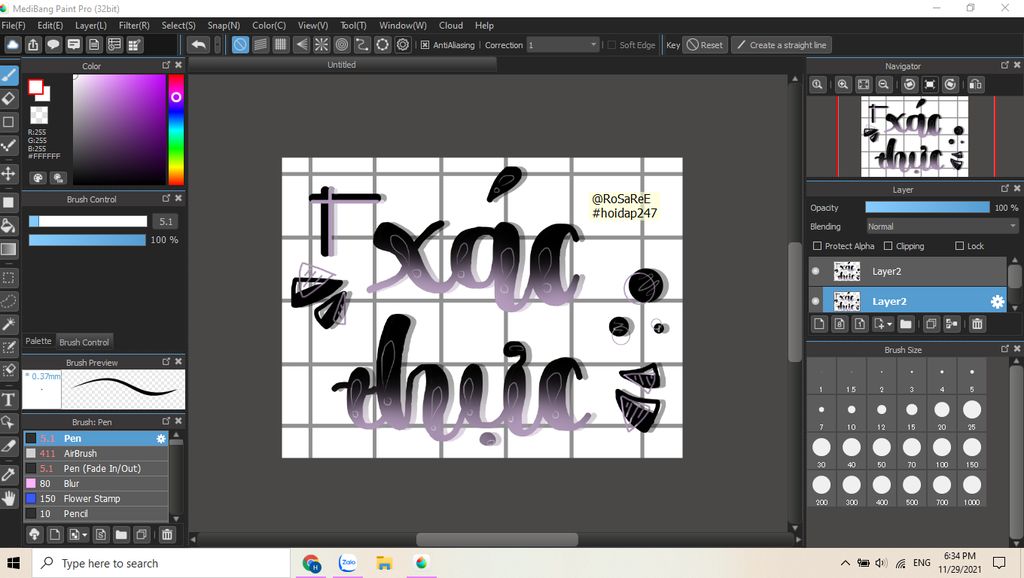
Task: Pick the Pencil brush
Action: pyautogui.click(x=96, y=514)
